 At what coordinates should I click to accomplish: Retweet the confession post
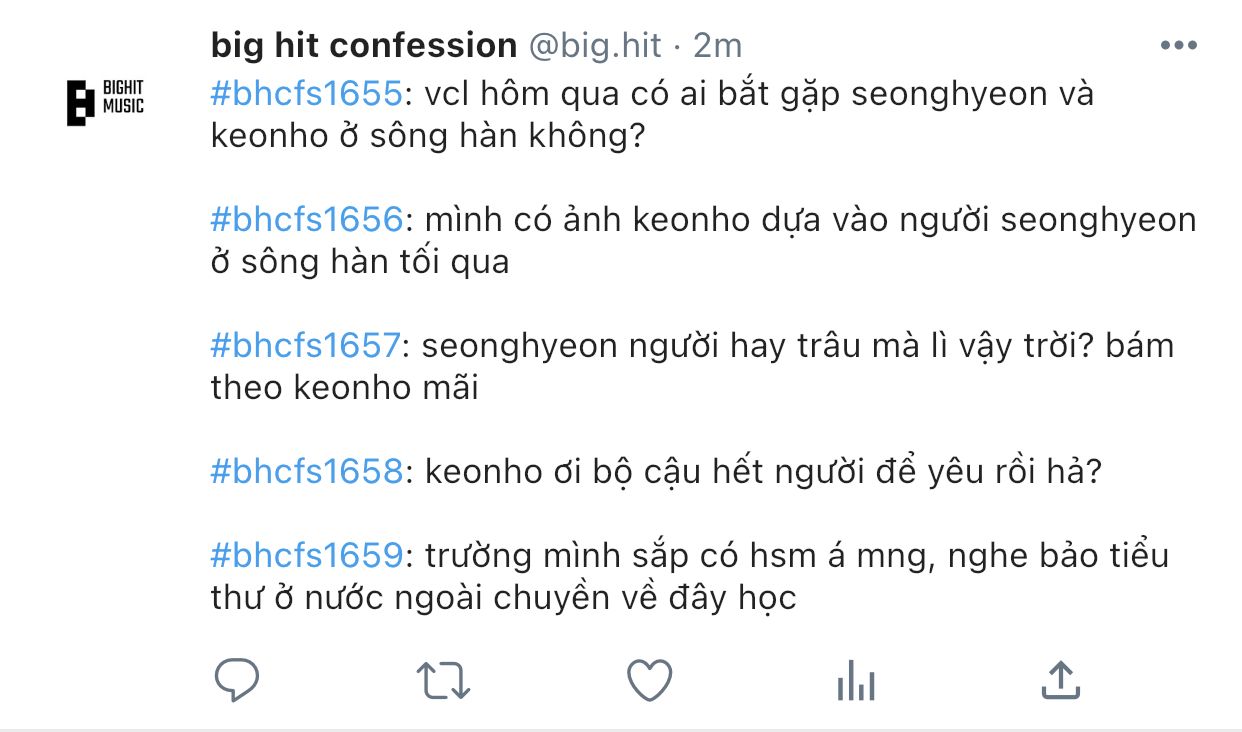coord(442,681)
